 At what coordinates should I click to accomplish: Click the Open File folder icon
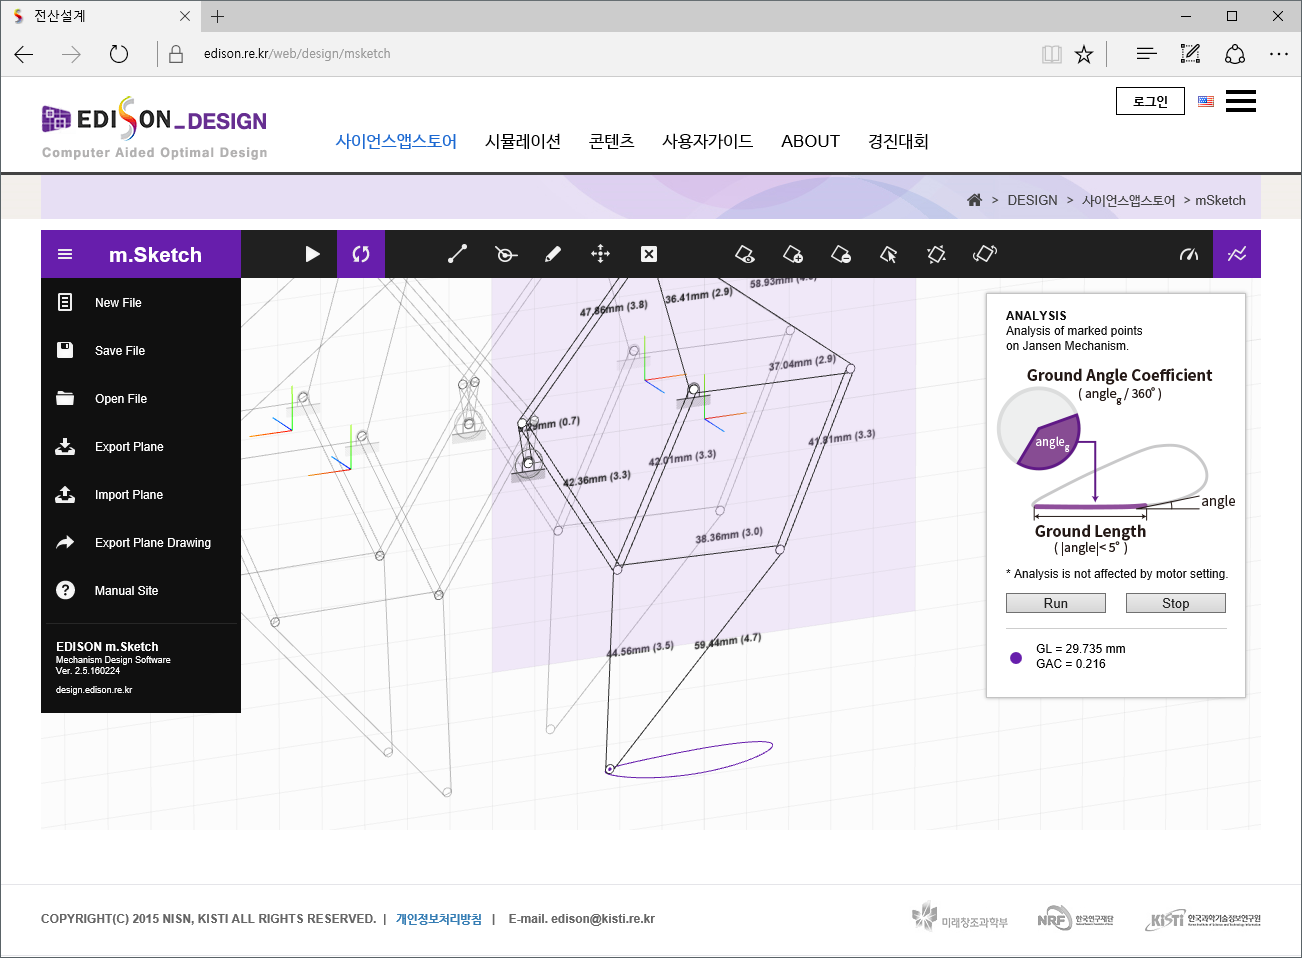pyautogui.click(x=65, y=398)
